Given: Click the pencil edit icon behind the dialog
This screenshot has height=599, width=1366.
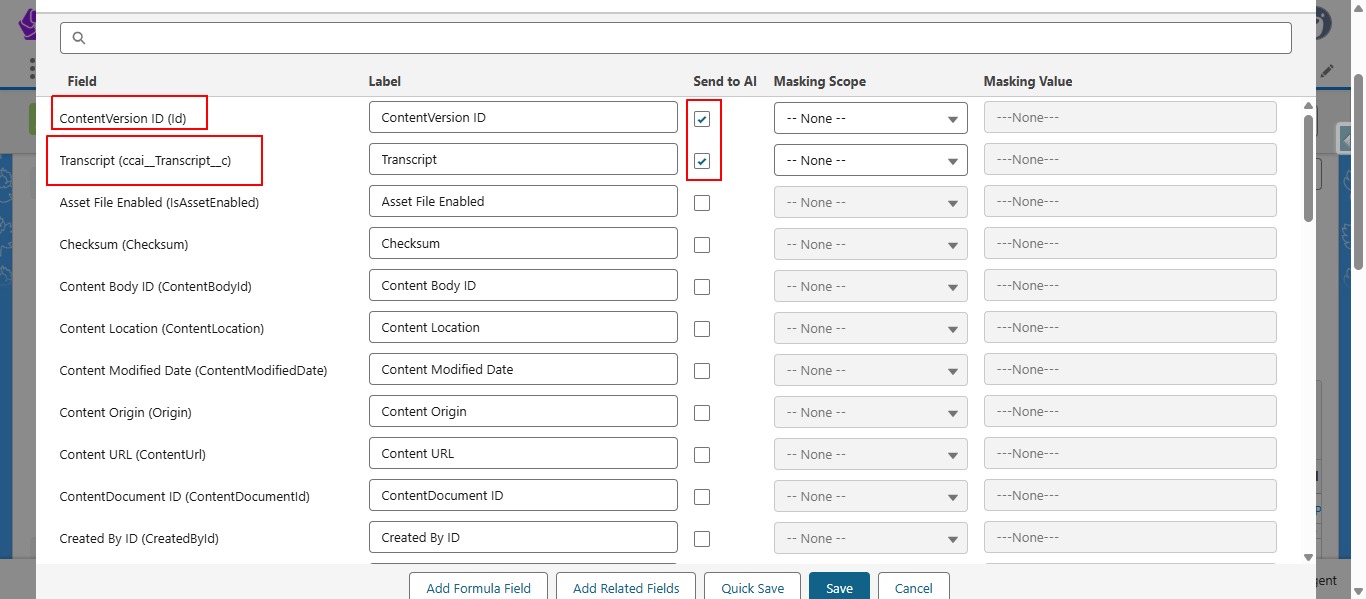Looking at the screenshot, I should click(x=1327, y=71).
